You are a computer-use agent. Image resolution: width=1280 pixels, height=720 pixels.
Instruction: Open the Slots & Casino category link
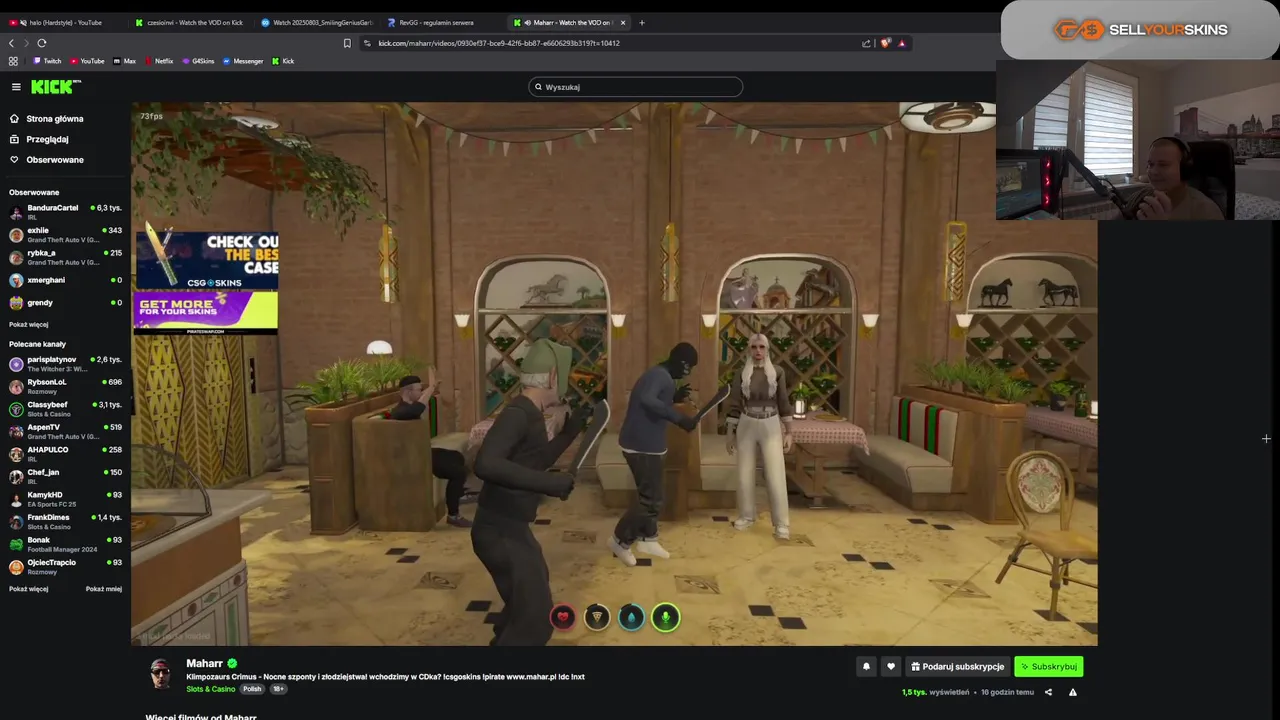click(x=211, y=689)
